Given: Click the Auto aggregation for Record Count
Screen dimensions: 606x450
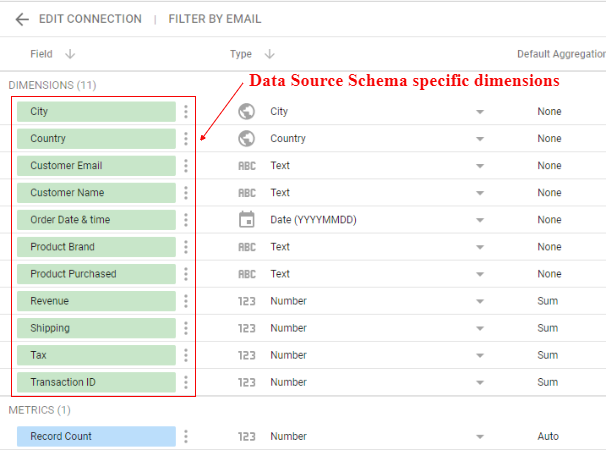Looking at the screenshot, I should (x=548, y=436).
